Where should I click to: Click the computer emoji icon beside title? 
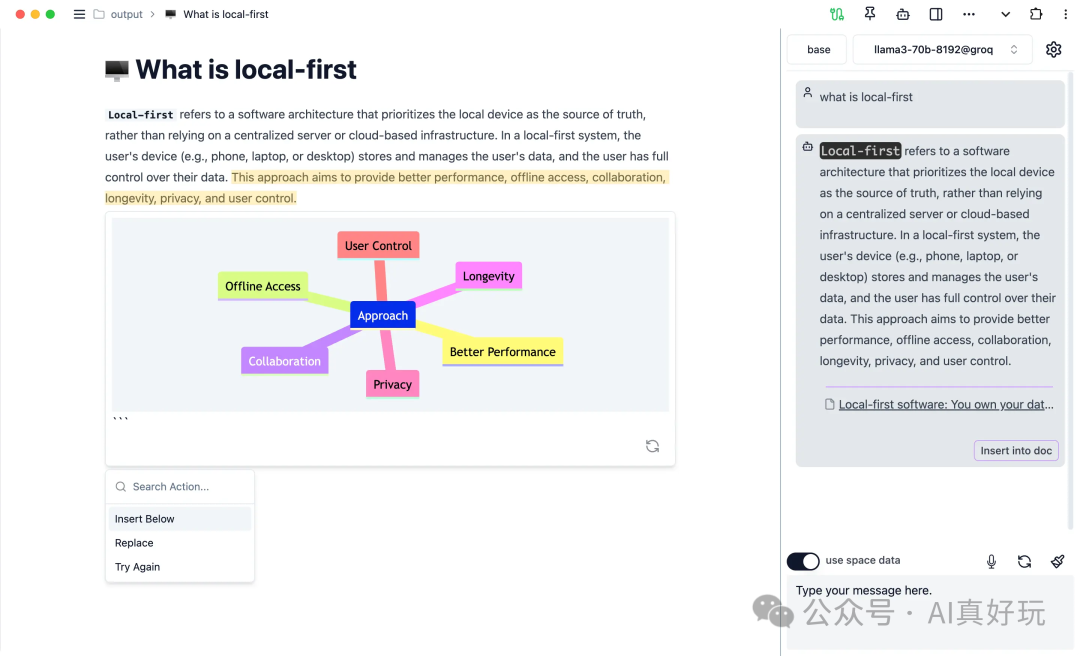(116, 70)
